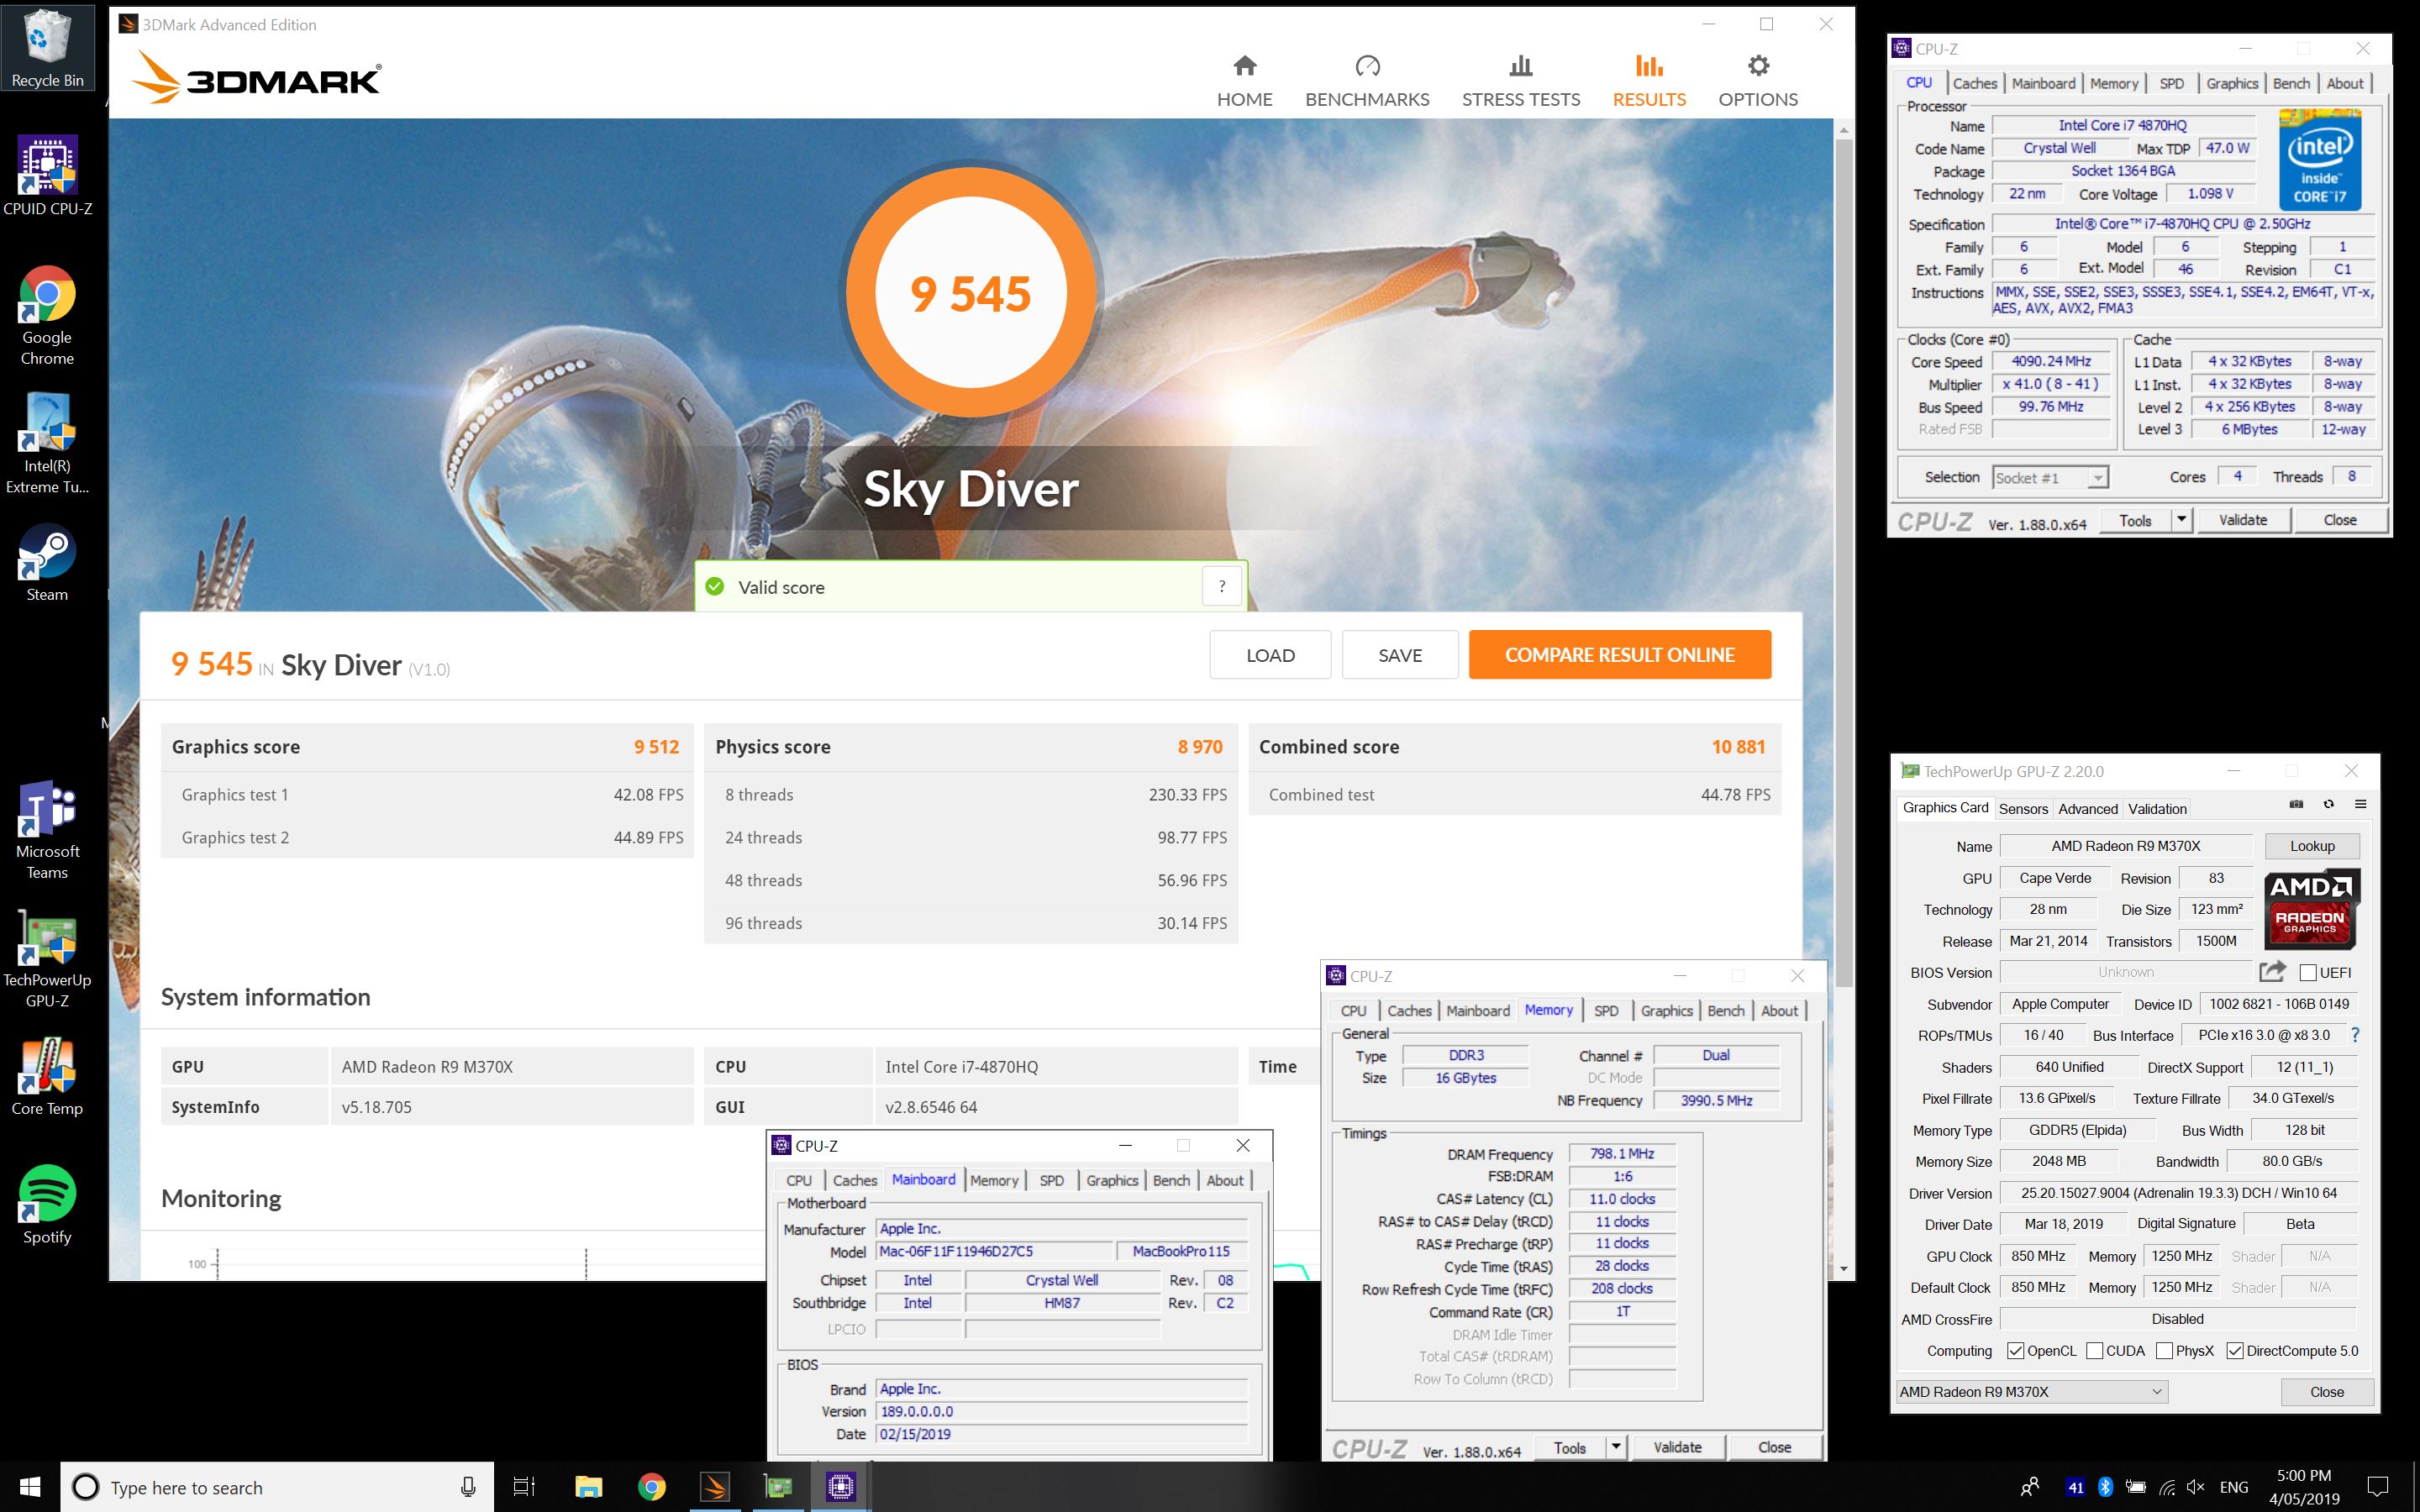Click the ENG language indicator

pos(2233,1487)
